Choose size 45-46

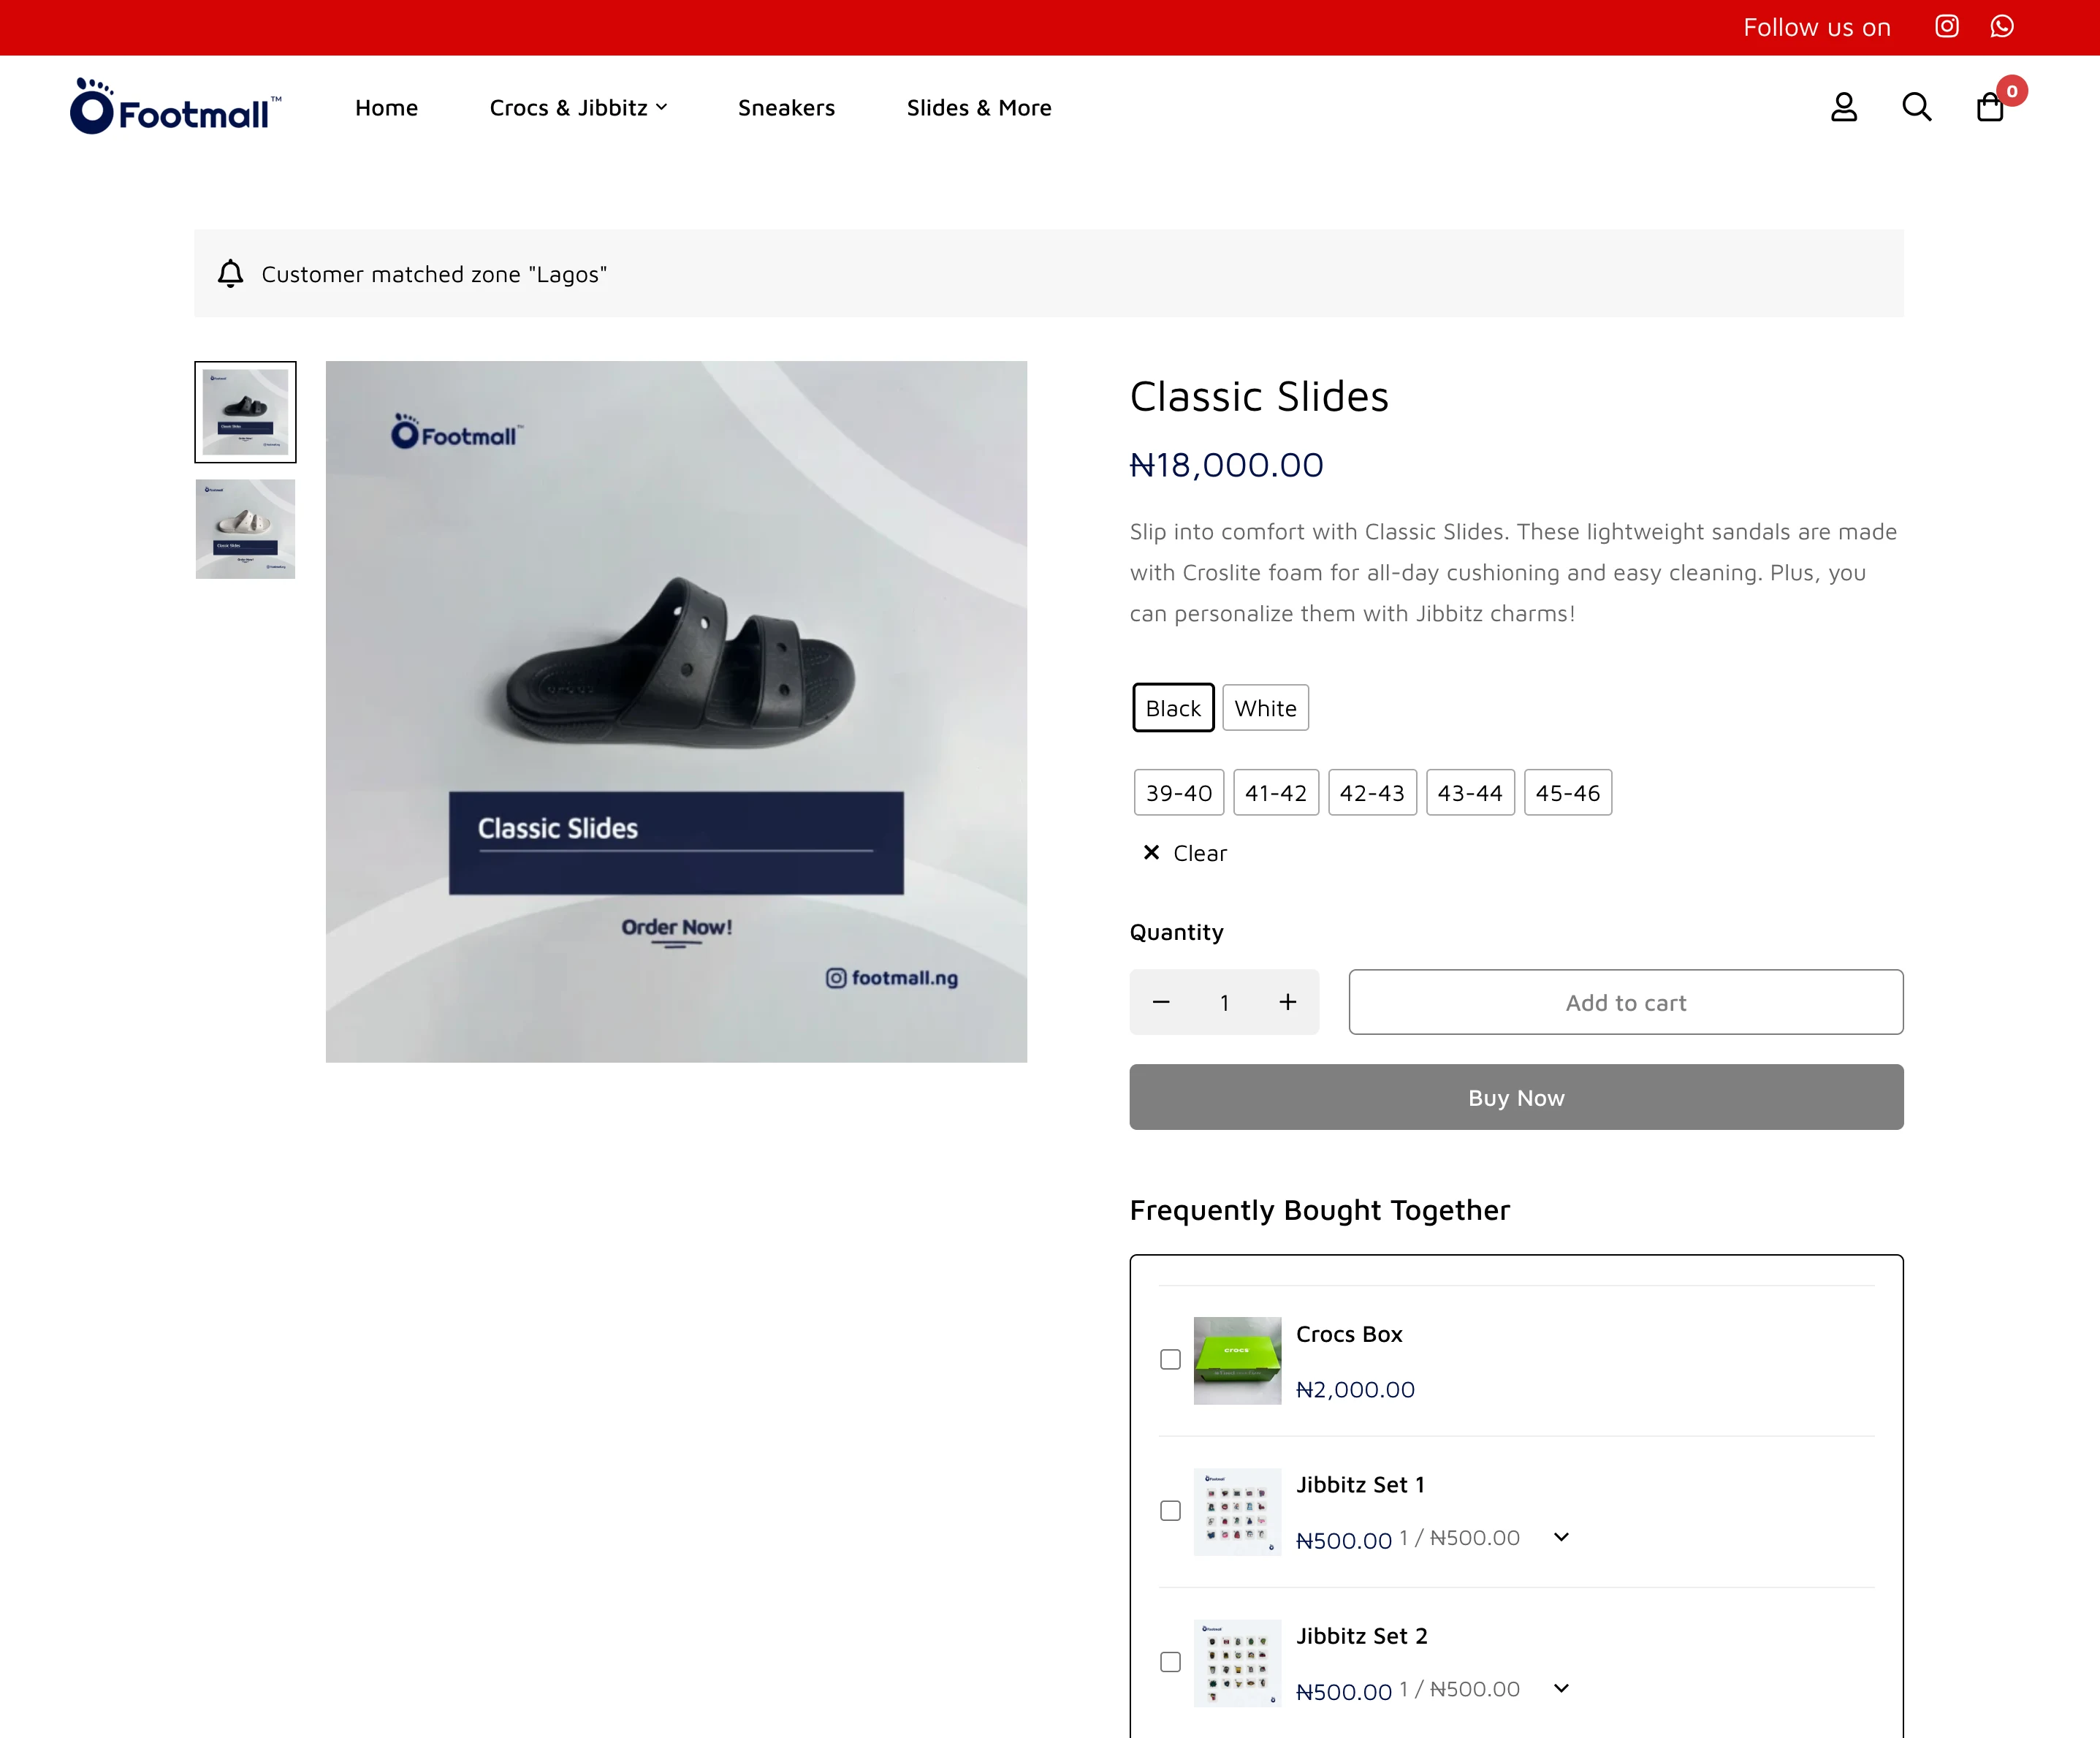click(x=1568, y=793)
